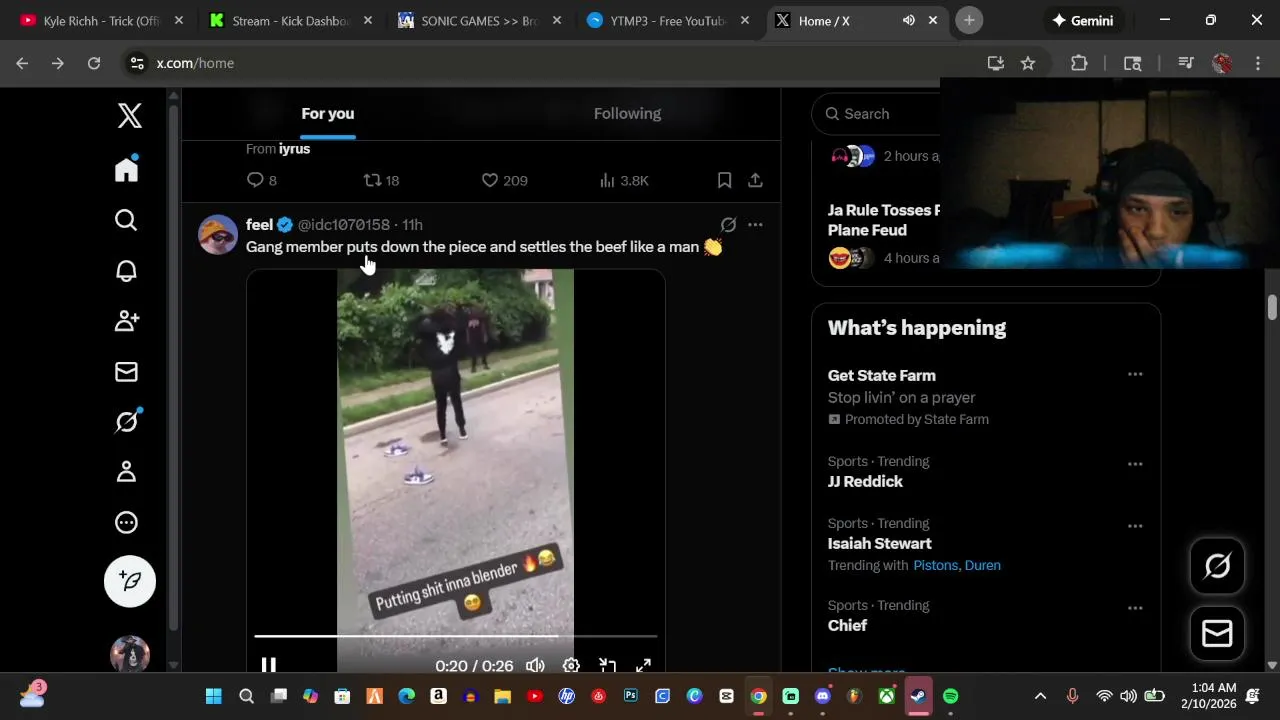Image resolution: width=1280 pixels, height=720 pixels.
Task: Click the white compose Post button
Action: click(130, 581)
